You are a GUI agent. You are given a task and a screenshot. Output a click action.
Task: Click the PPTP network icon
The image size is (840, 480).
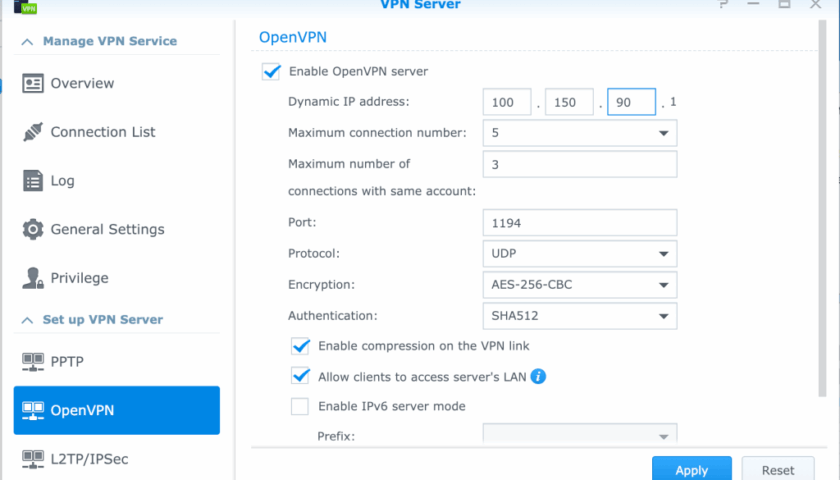tap(33, 361)
